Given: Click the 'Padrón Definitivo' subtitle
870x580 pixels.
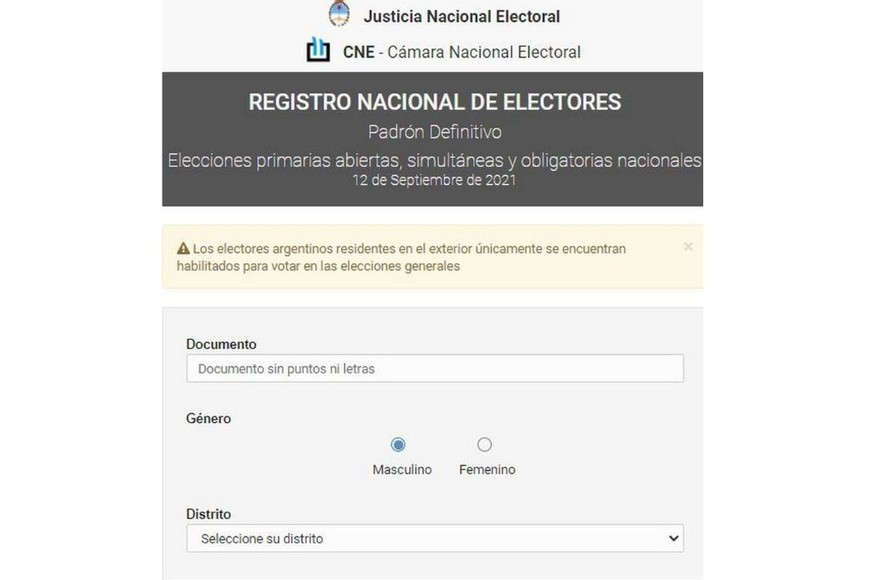Looking at the screenshot, I should [x=433, y=132].
